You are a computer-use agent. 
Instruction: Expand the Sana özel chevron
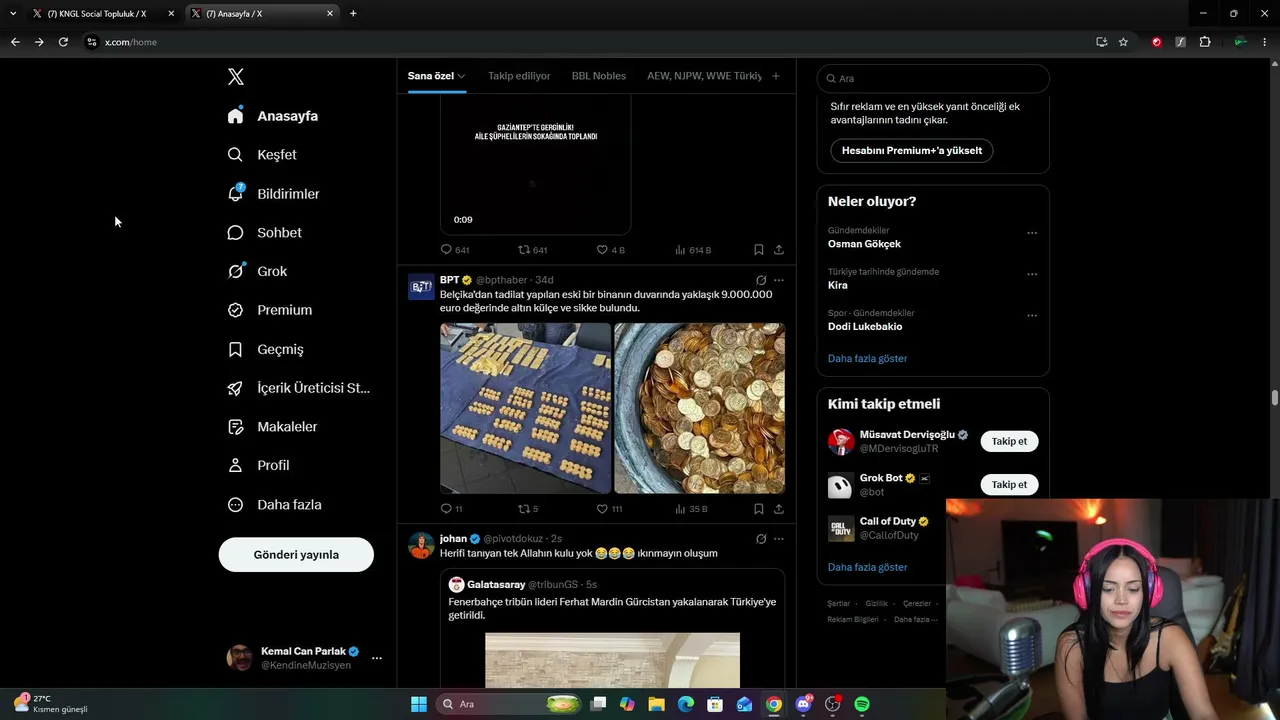pyautogui.click(x=461, y=76)
